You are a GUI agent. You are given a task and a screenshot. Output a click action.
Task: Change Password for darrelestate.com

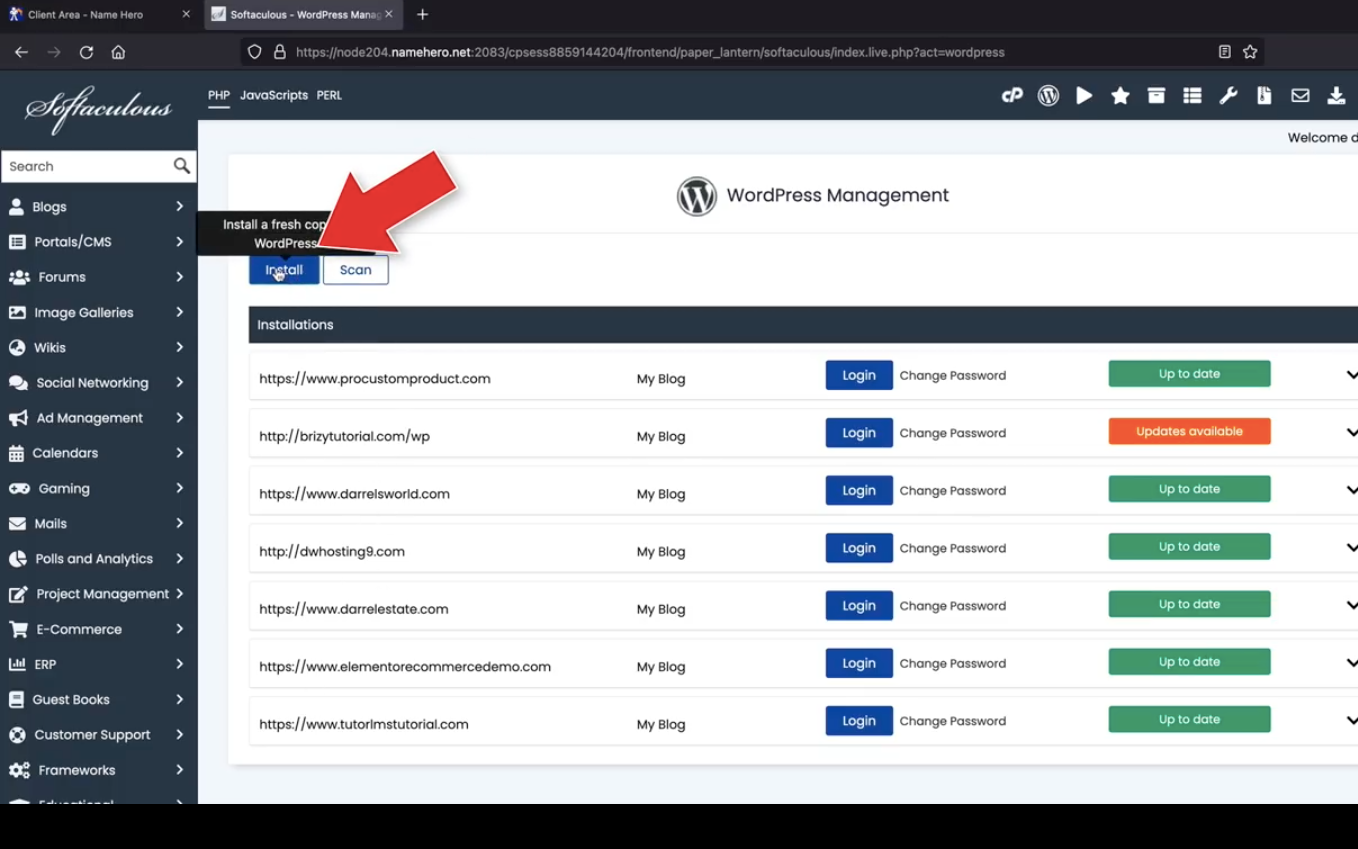click(x=953, y=606)
